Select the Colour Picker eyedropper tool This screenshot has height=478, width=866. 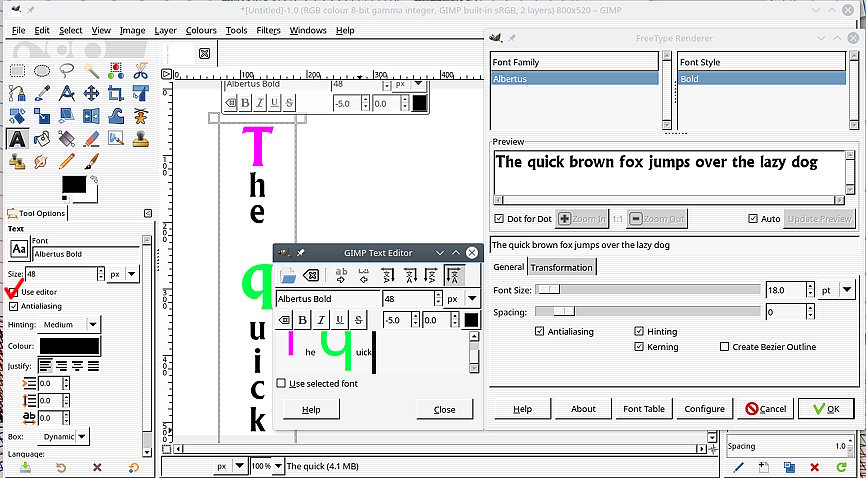(x=42, y=93)
